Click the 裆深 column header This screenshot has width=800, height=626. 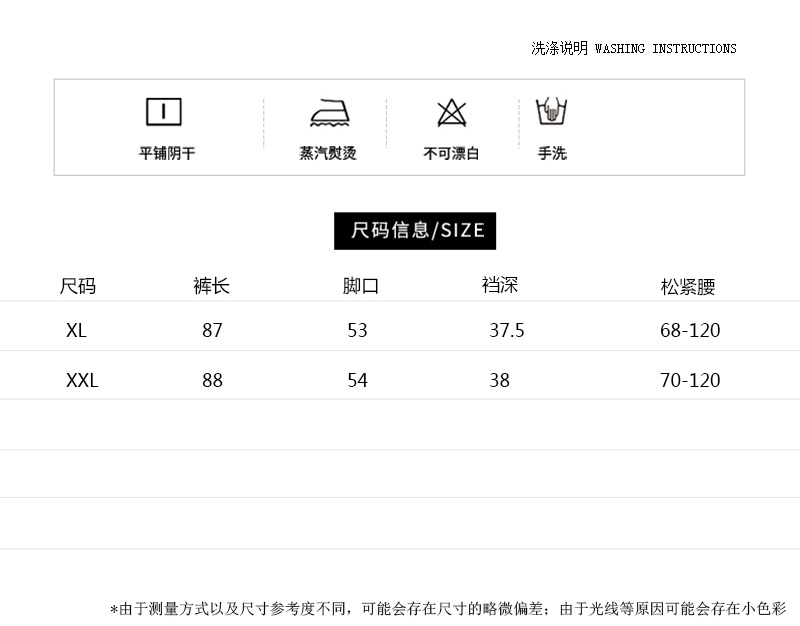(x=500, y=285)
